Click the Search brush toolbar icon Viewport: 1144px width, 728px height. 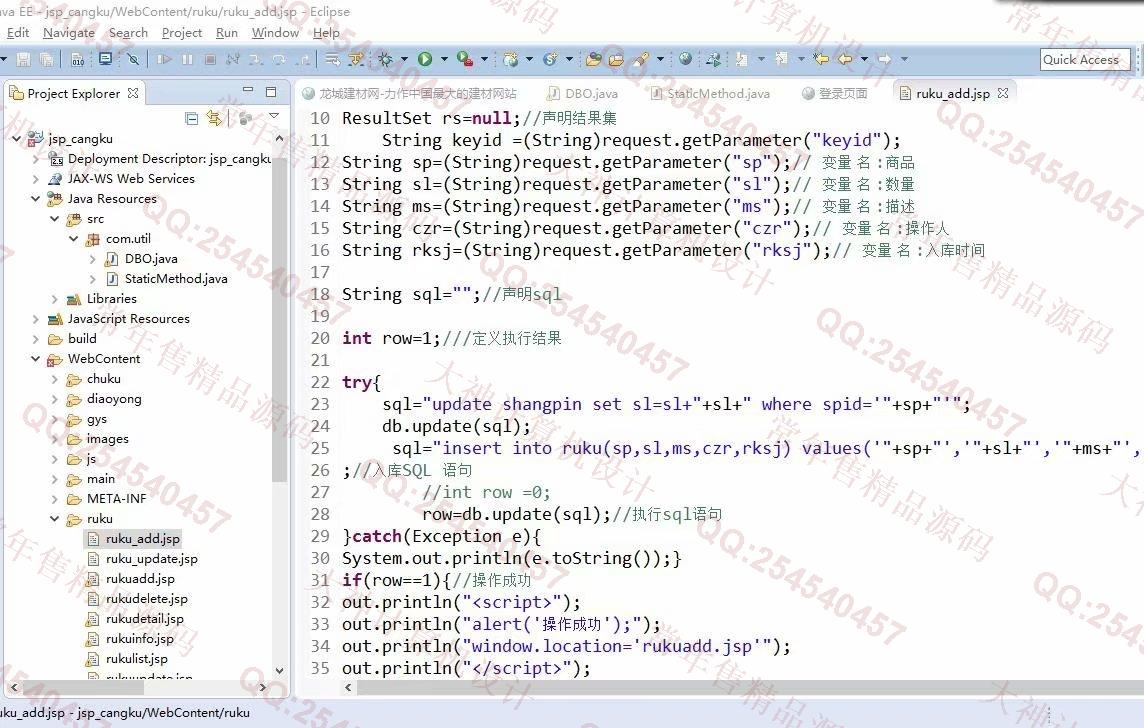(641, 59)
